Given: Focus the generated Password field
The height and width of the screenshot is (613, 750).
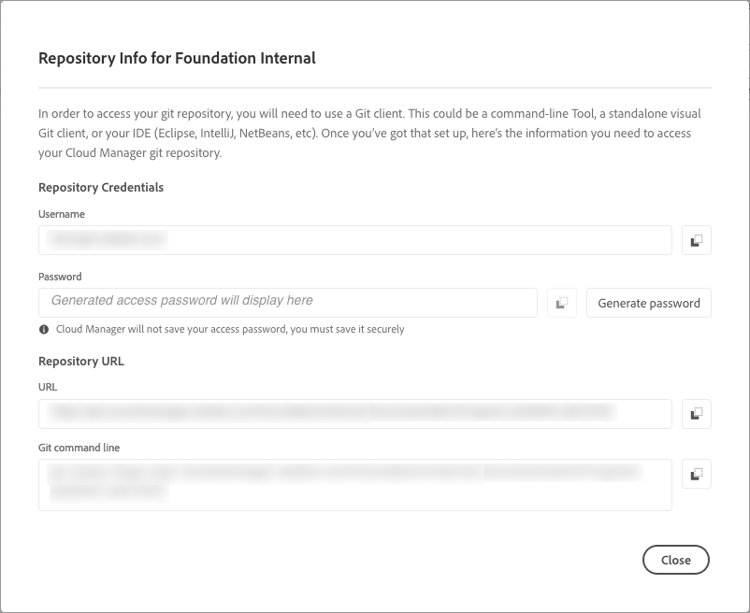Looking at the screenshot, I should 288,302.
